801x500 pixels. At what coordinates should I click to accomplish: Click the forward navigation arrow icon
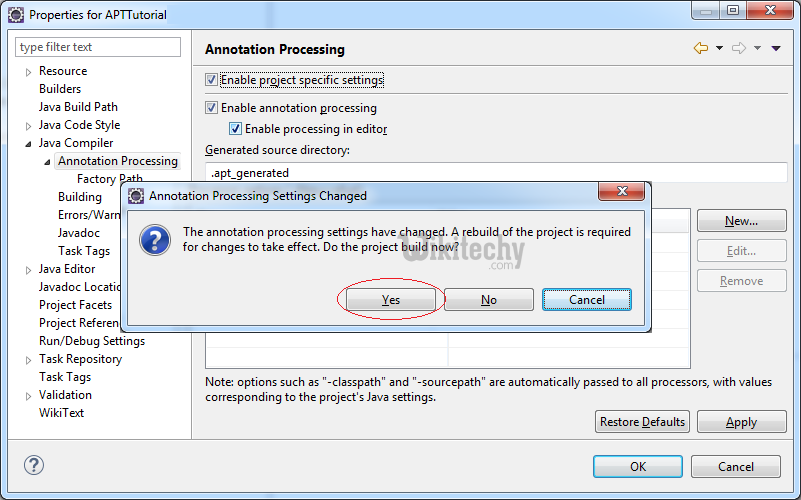point(739,48)
